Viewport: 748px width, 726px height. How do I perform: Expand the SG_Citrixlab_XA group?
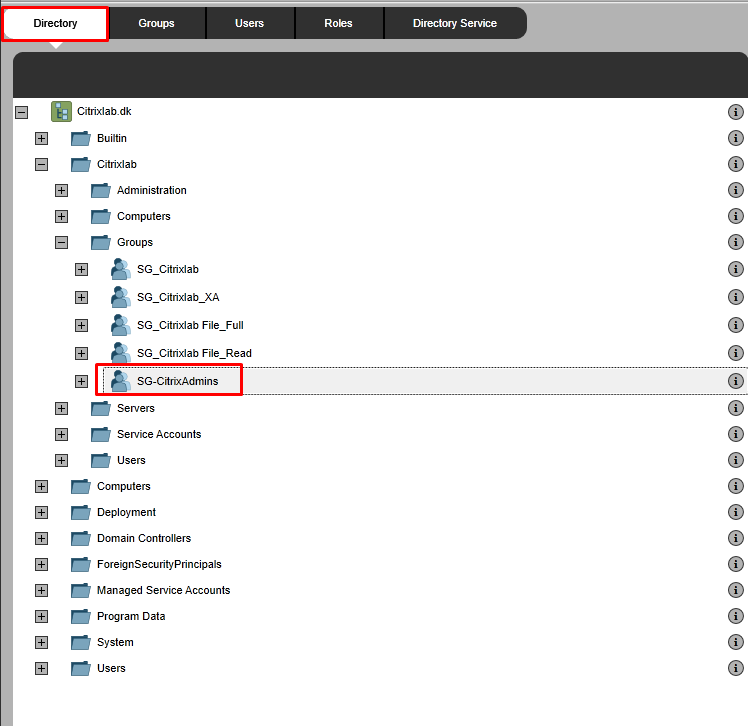click(82, 298)
